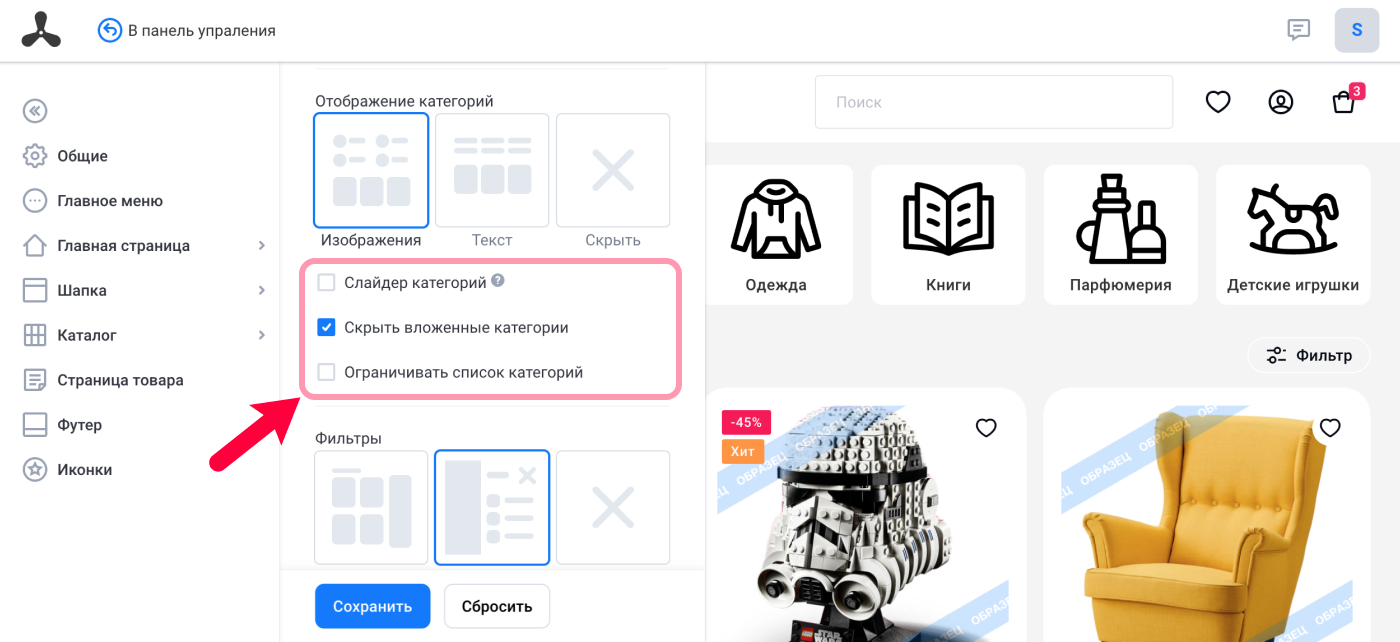The width and height of the screenshot is (1400, 642).
Task: Open the wishlist heart icon in header
Action: coord(1217,102)
